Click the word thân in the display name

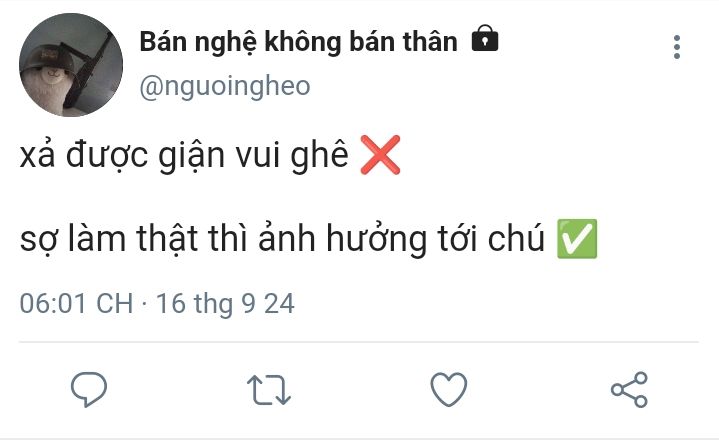(430, 41)
